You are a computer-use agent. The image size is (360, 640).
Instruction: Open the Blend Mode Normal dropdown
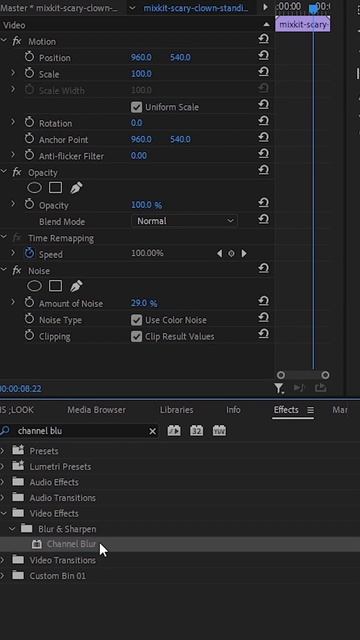184,221
